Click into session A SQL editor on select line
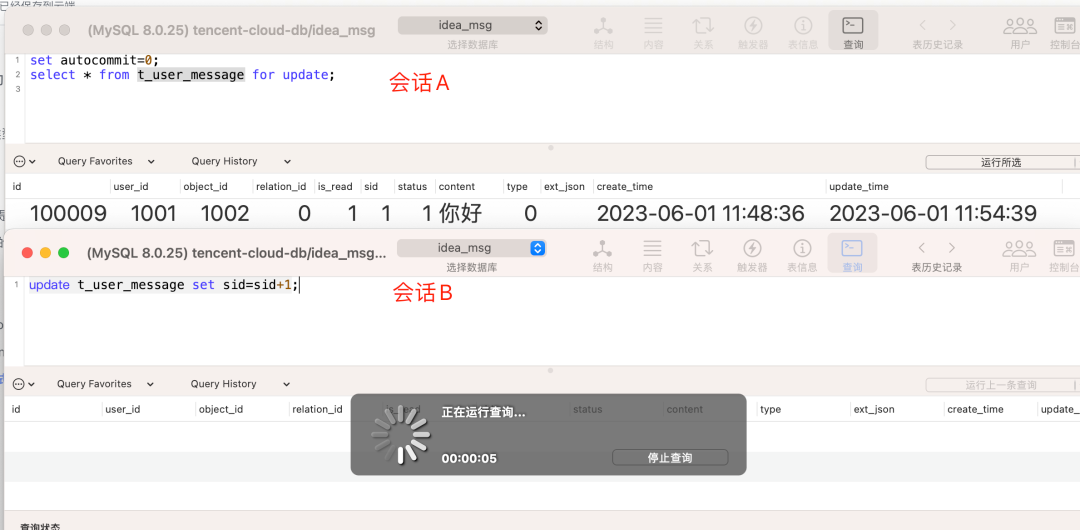Viewport: 1080px width, 530px height. pyautogui.click(x=182, y=74)
